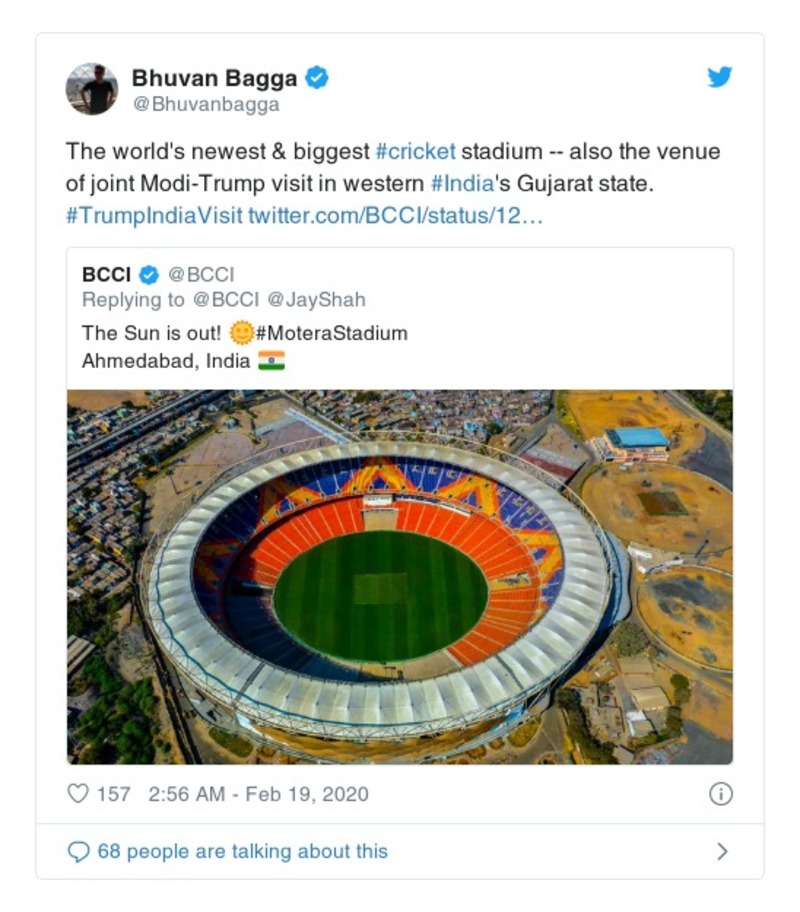Click the blue reply bubble icon
The height and width of the screenshot is (912, 800).
point(78,852)
